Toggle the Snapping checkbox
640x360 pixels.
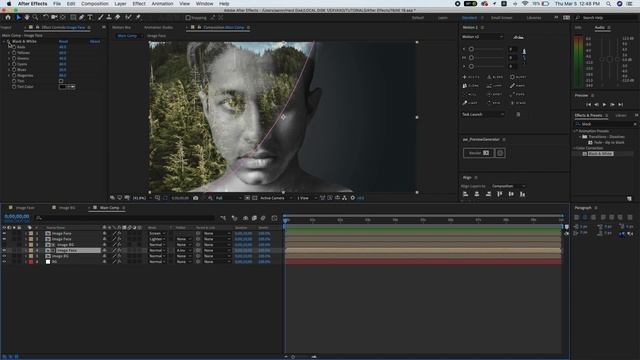click(x=188, y=18)
